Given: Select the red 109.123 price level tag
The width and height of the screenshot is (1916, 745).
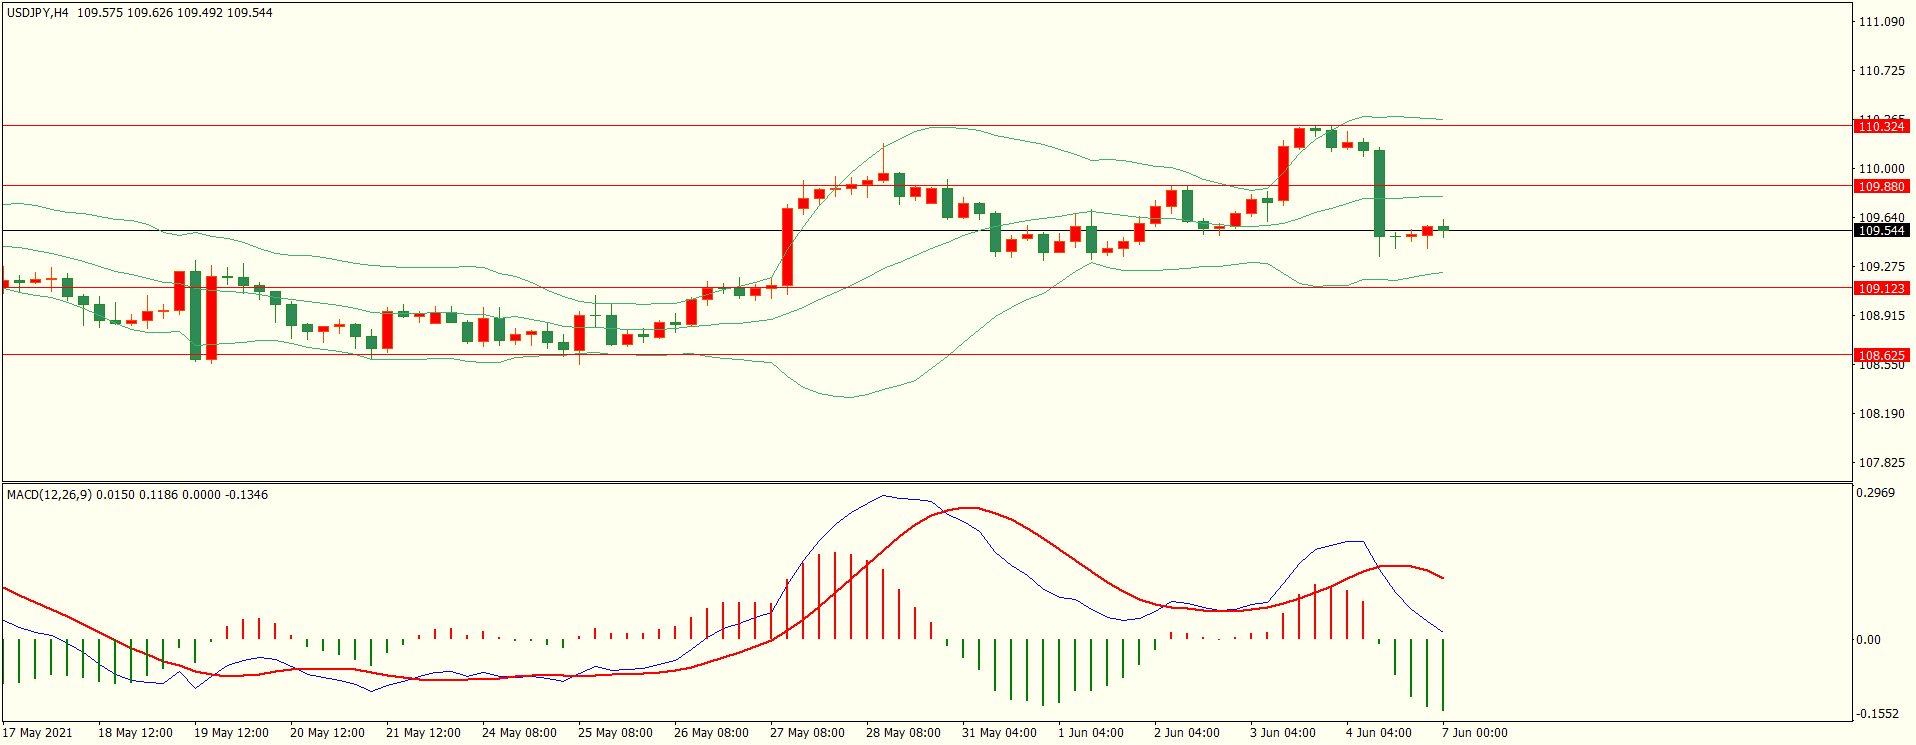Looking at the screenshot, I should (x=1881, y=288).
